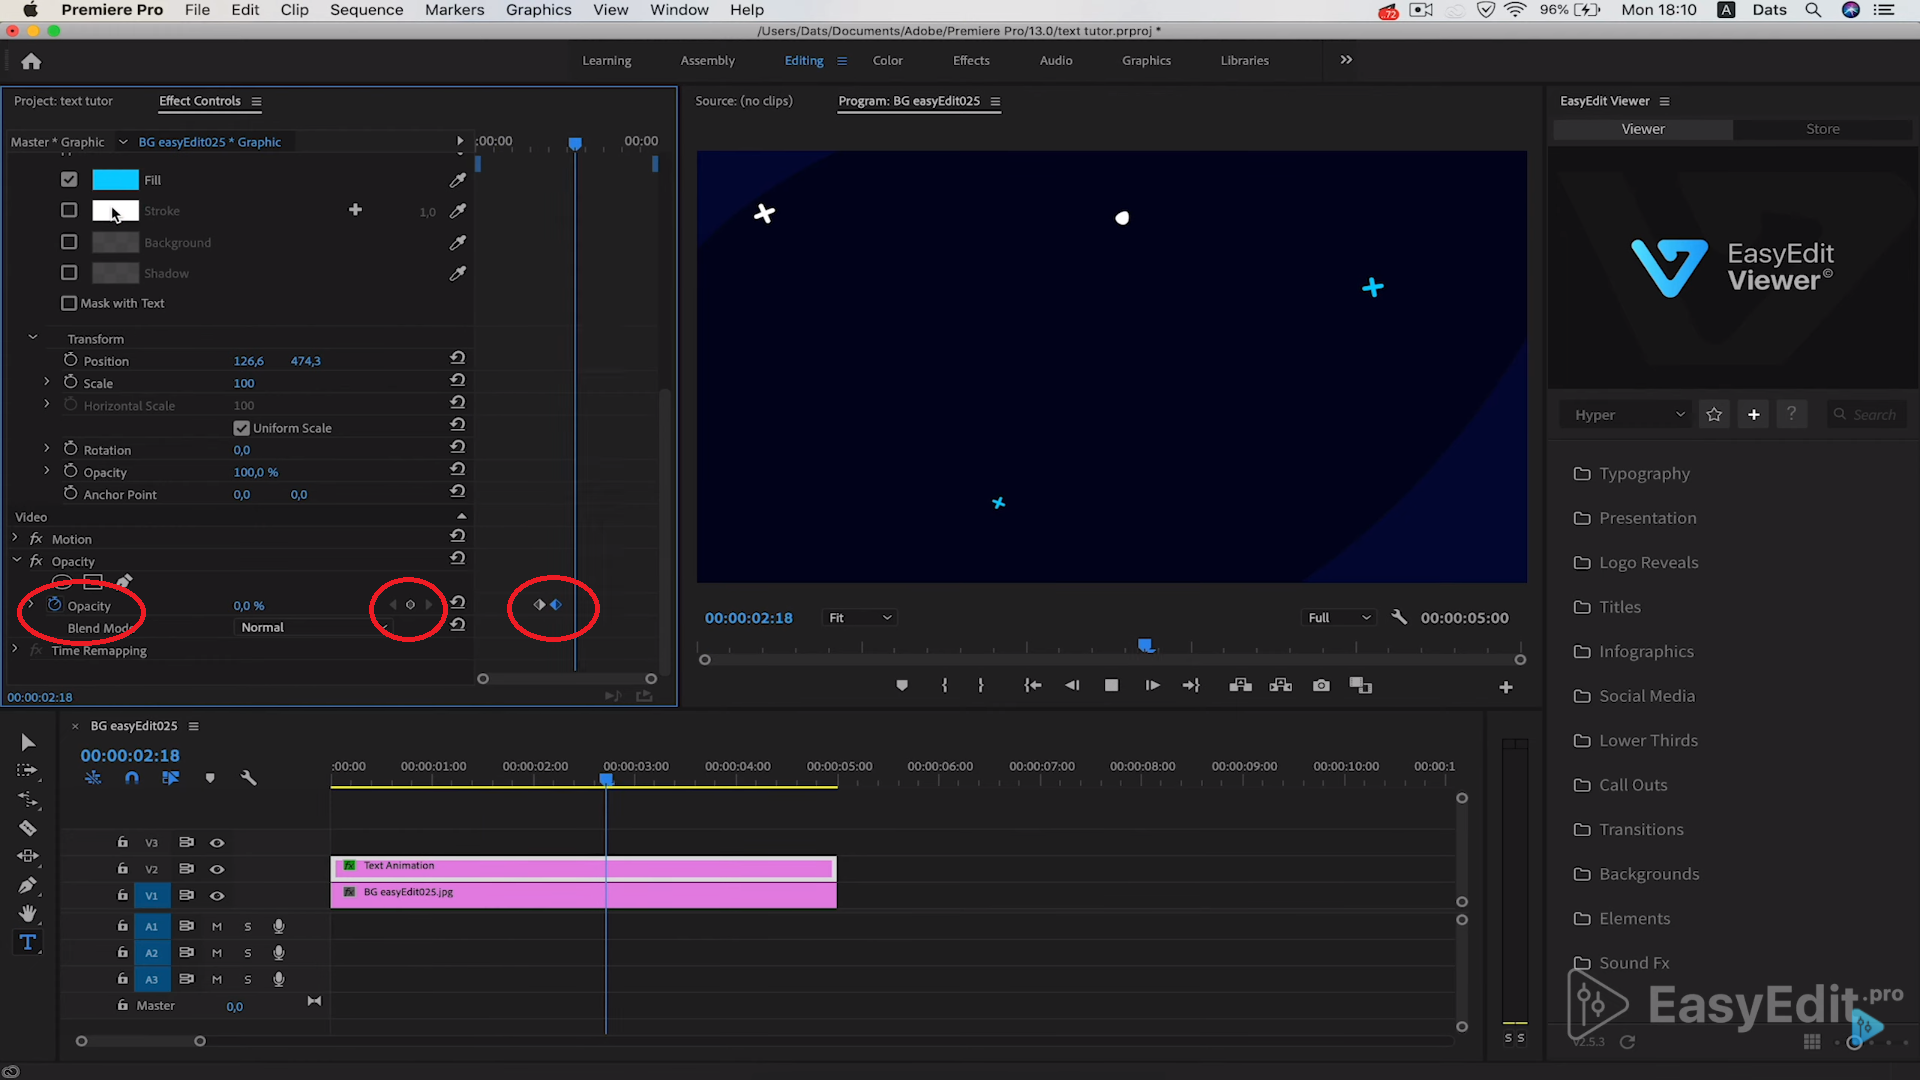Screen dimensions: 1920x1080
Task: Enable the Shadow checkbox
Action: coord(69,273)
